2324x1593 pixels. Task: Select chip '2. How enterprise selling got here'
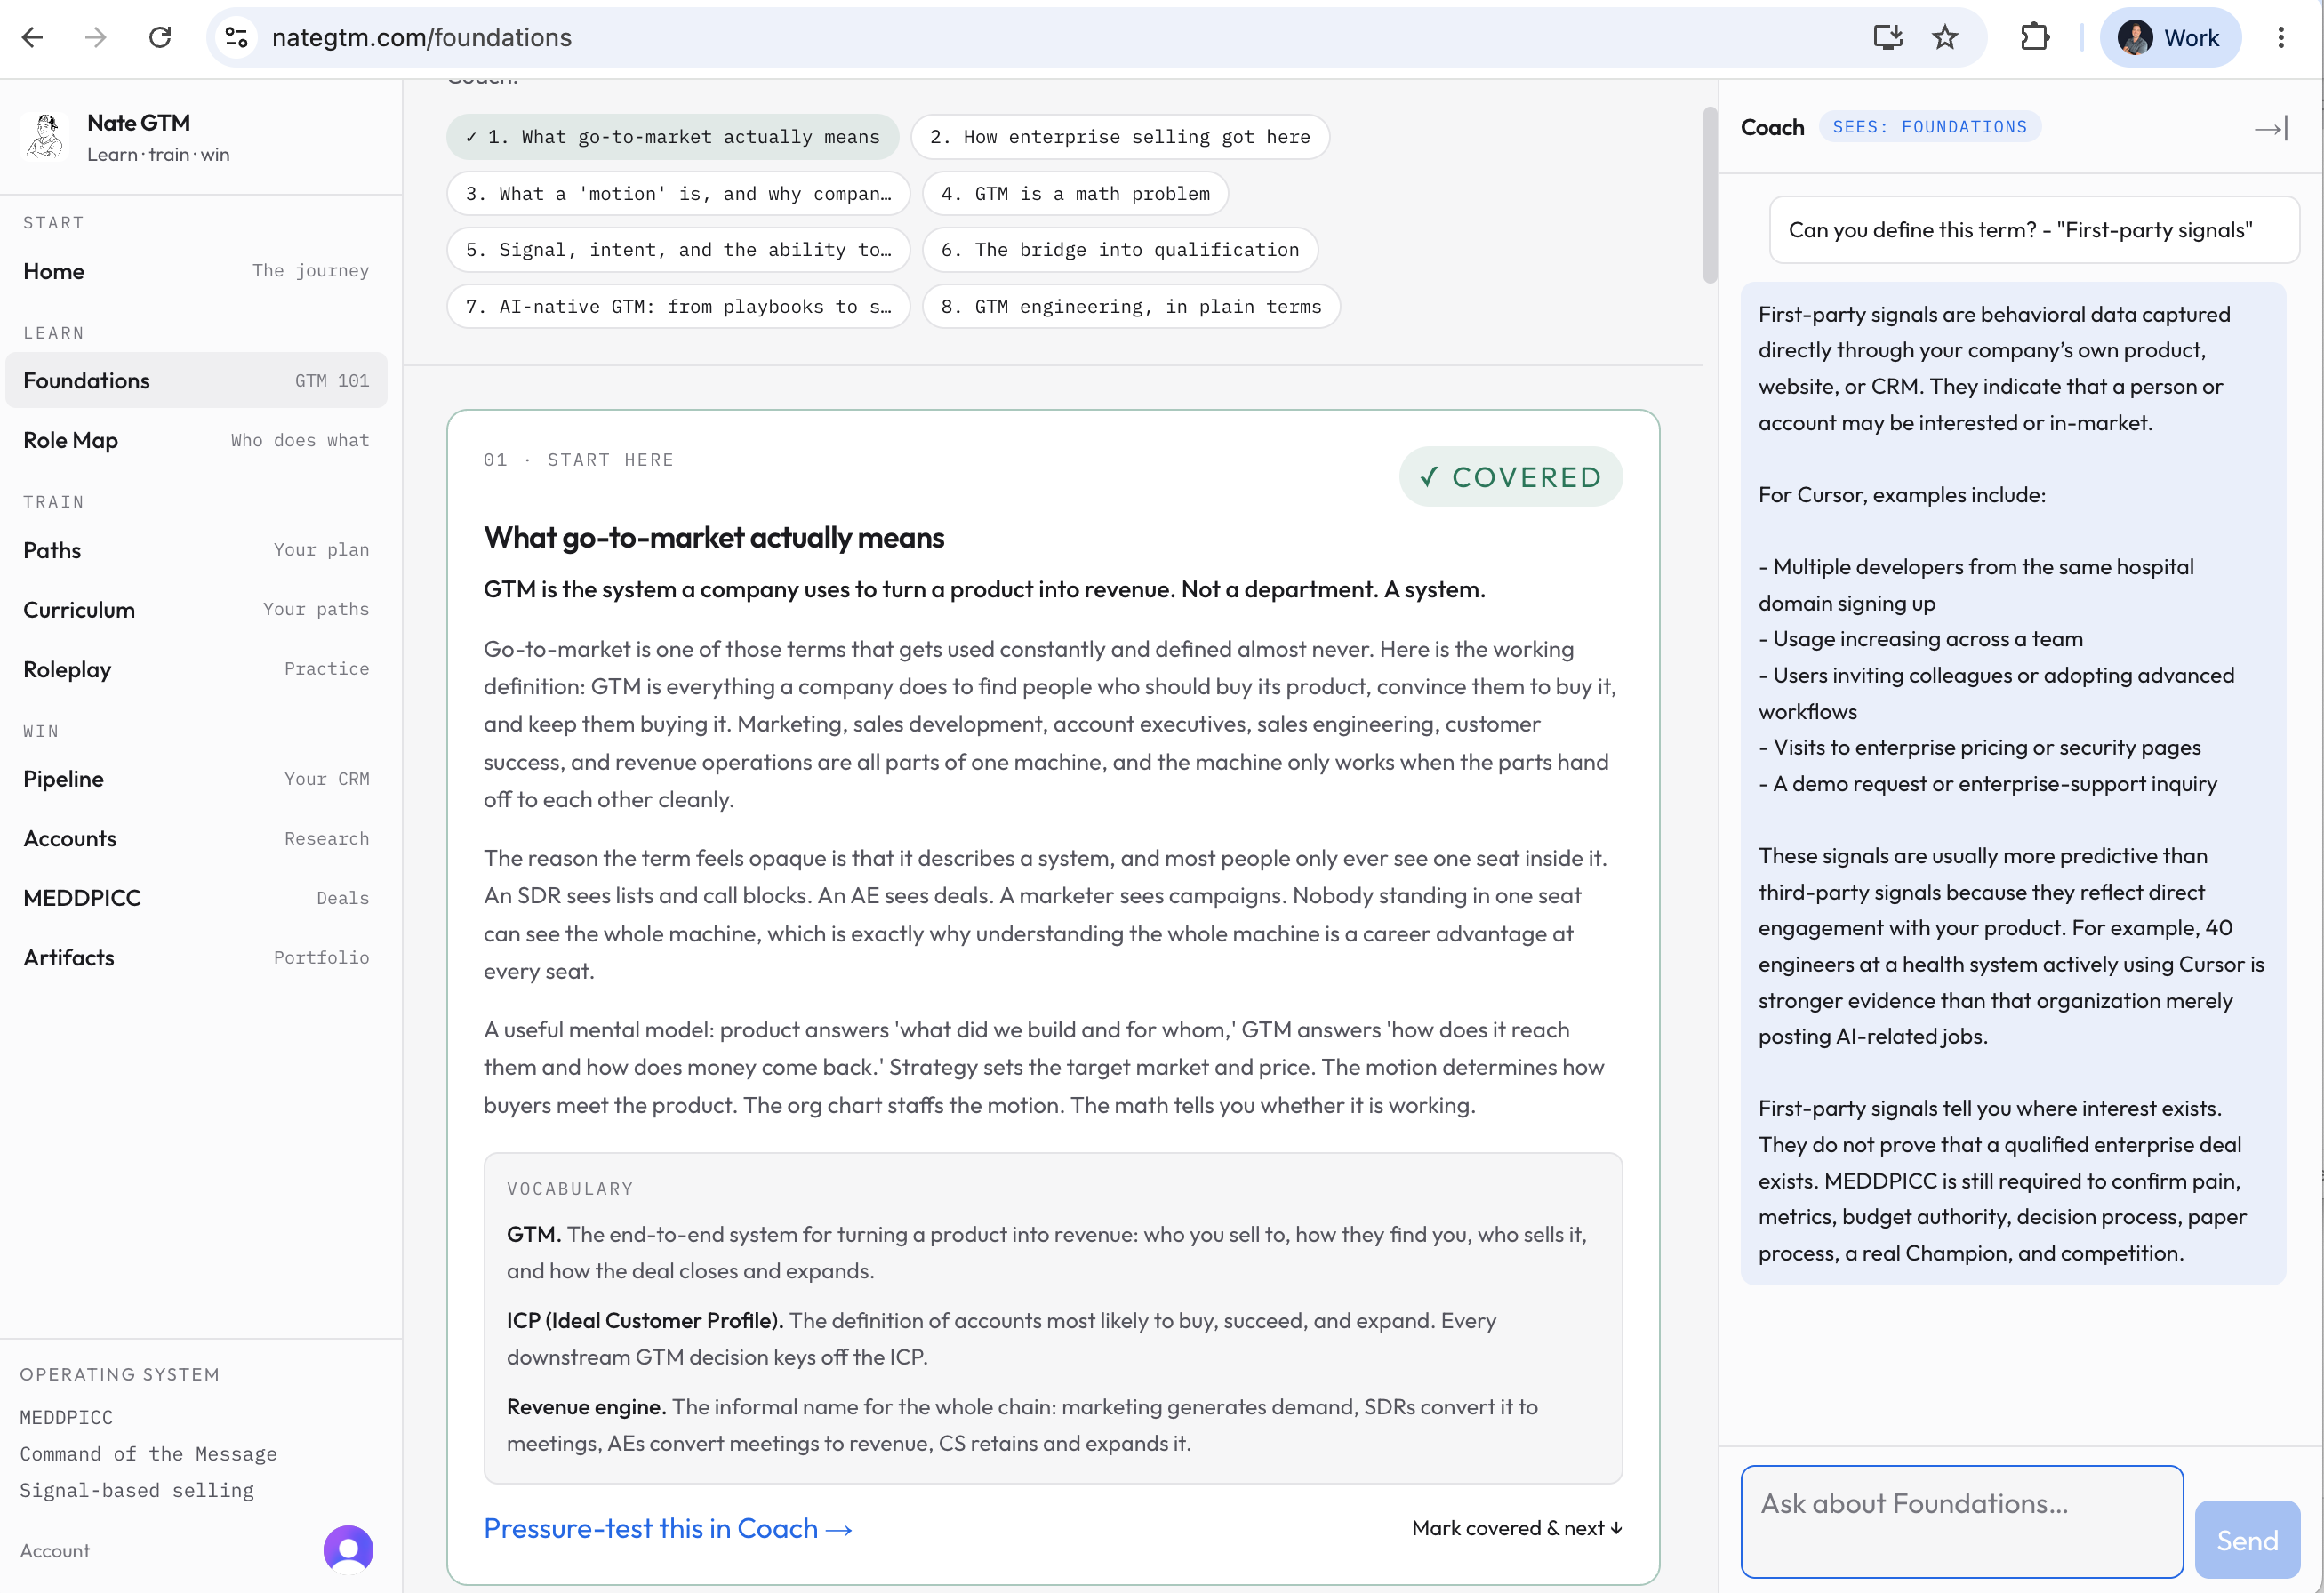[1120, 137]
